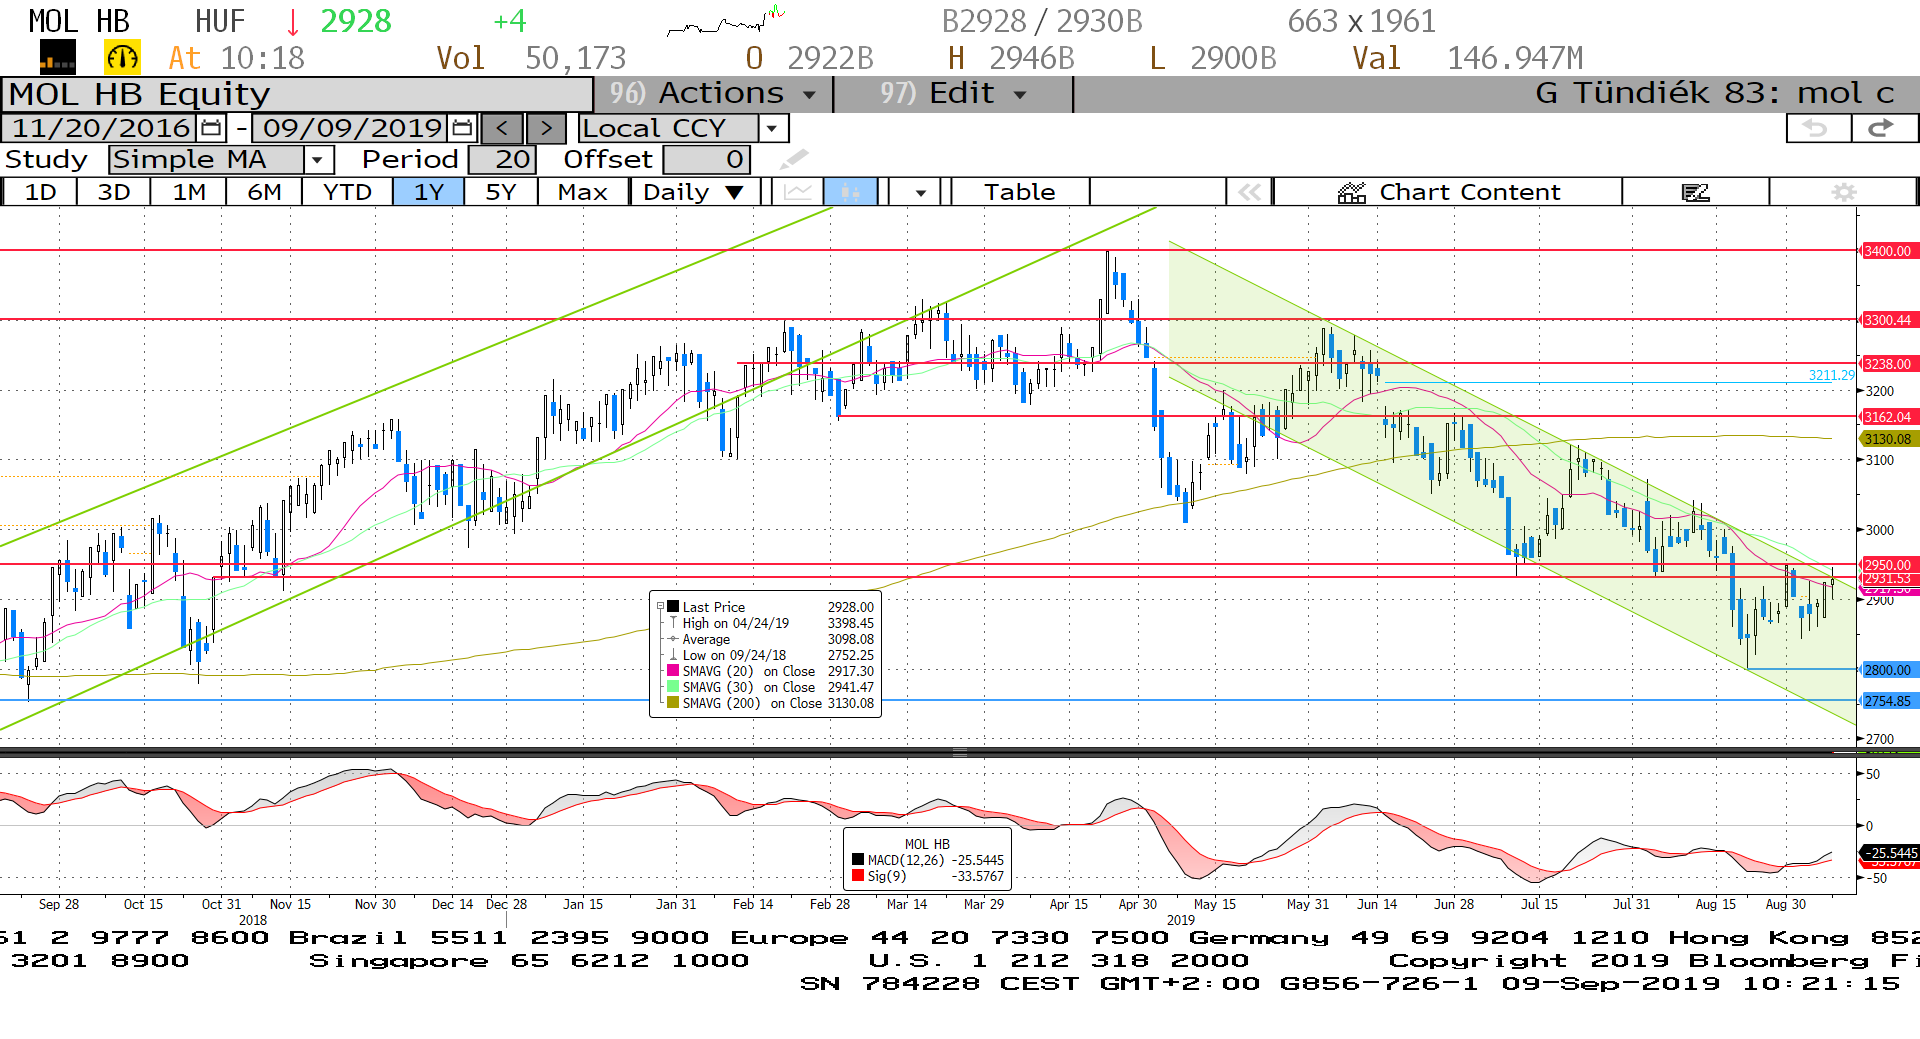
Task: Go to previous date range arrow
Action: pyautogui.click(x=502, y=128)
